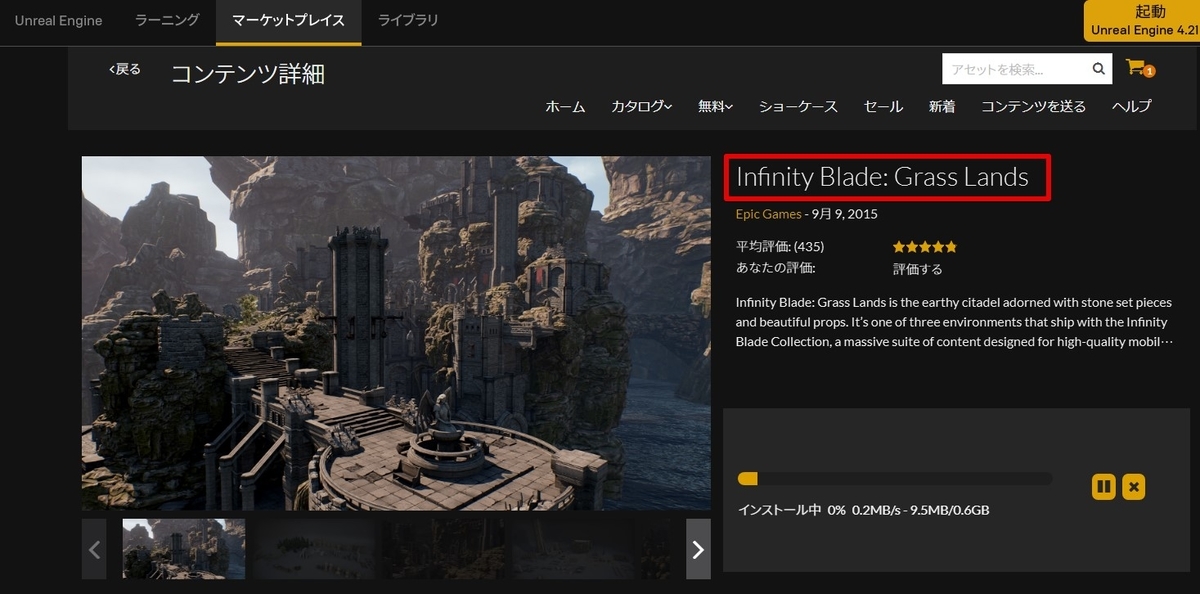Select the fourth dark thumbnail
Viewport: 1200px width, 594px height.
pyautogui.click(x=575, y=549)
